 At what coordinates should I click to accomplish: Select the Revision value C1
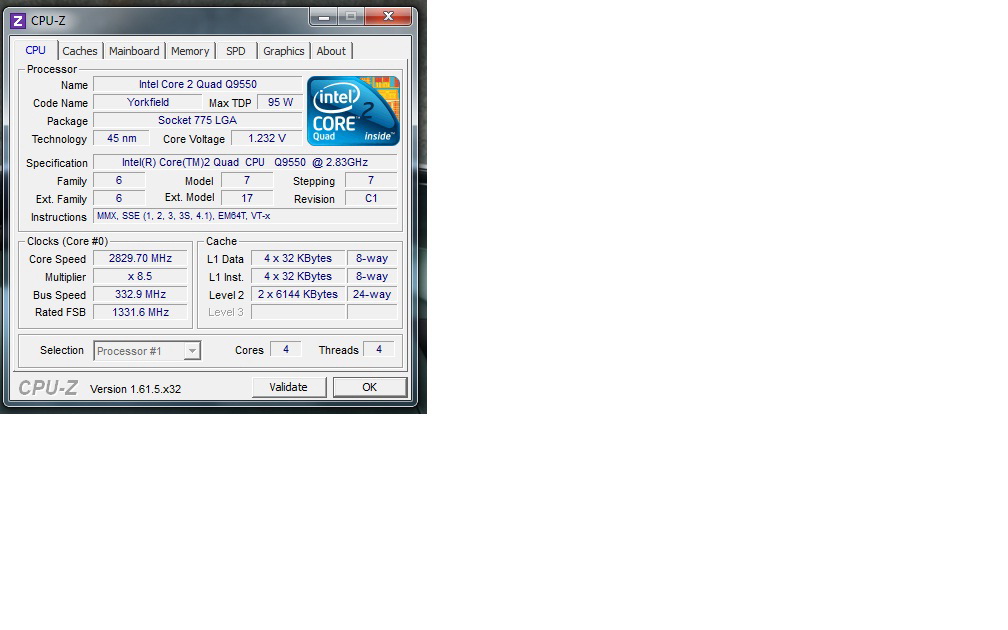tap(371, 198)
